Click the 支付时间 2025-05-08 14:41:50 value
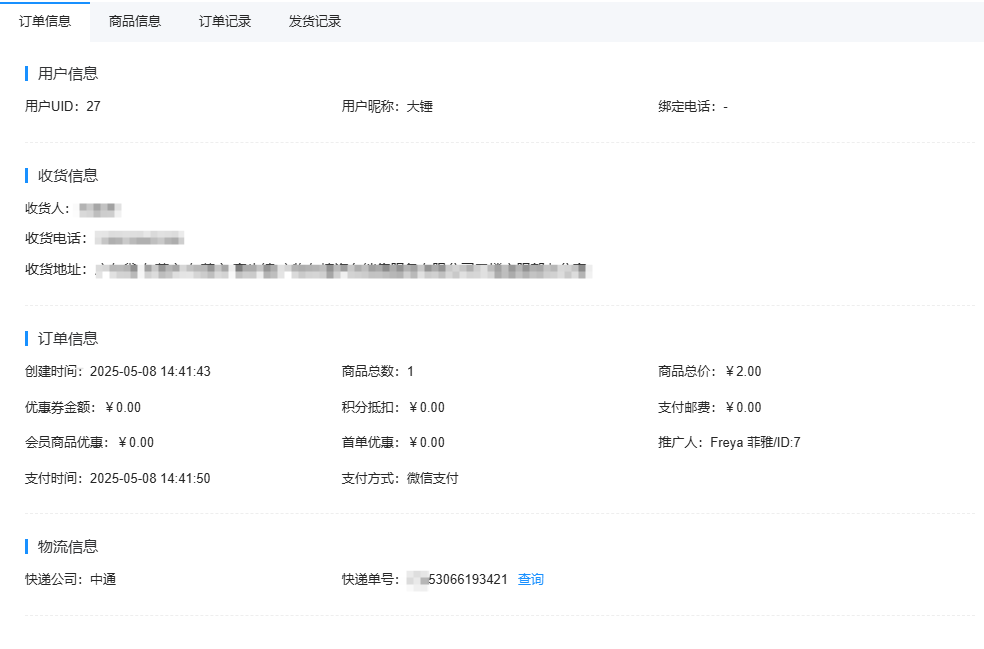The height and width of the screenshot is (649, 984). point(150,478)
